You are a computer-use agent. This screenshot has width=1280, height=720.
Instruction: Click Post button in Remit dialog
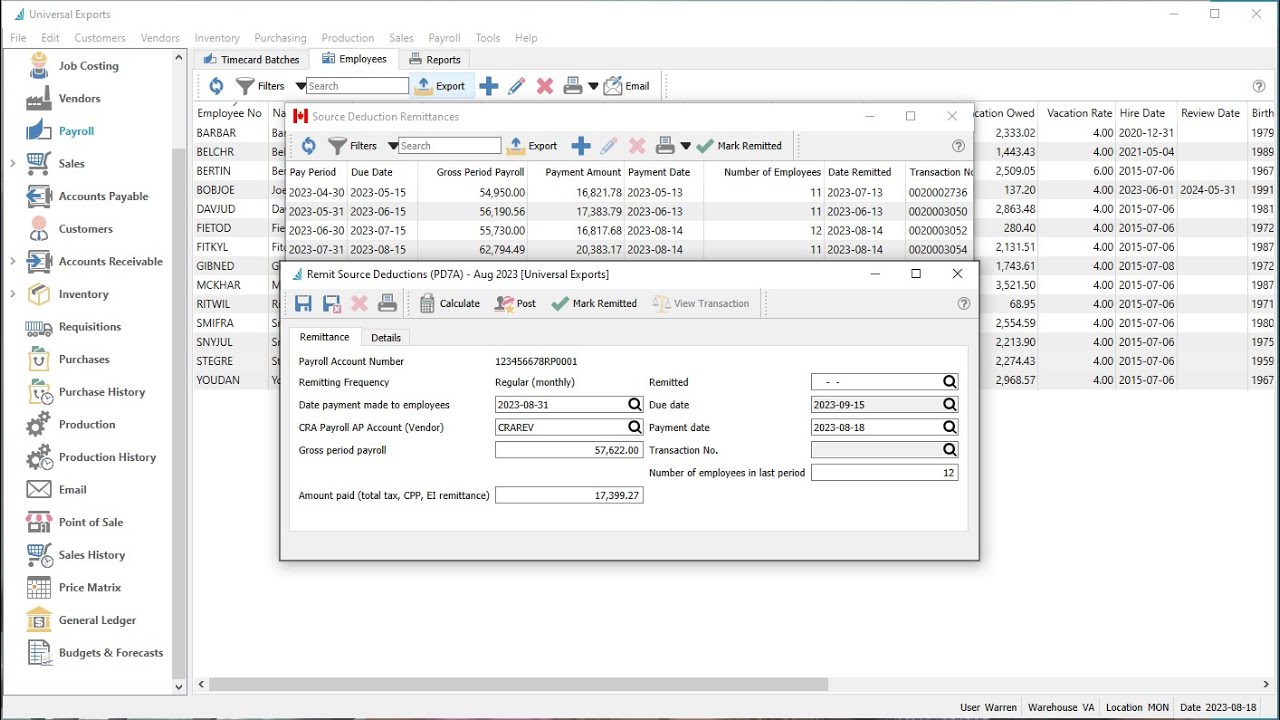coord(516,303)
